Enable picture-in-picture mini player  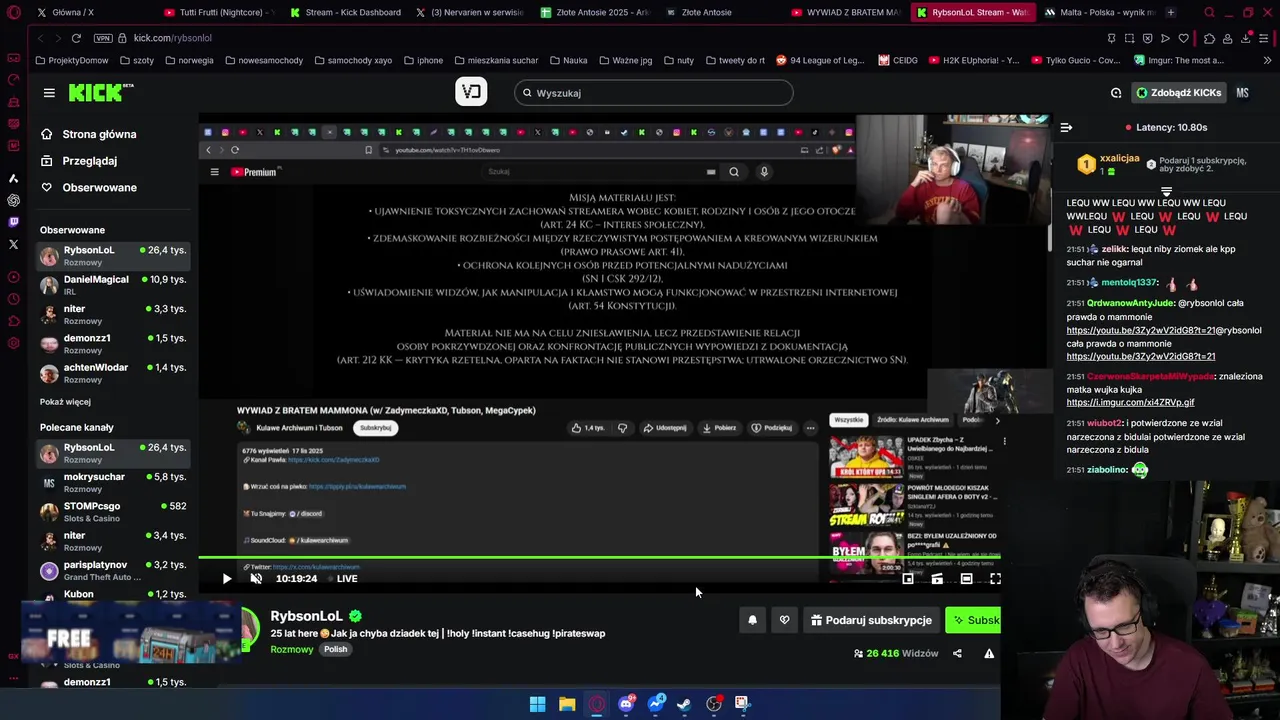[908, 579]
